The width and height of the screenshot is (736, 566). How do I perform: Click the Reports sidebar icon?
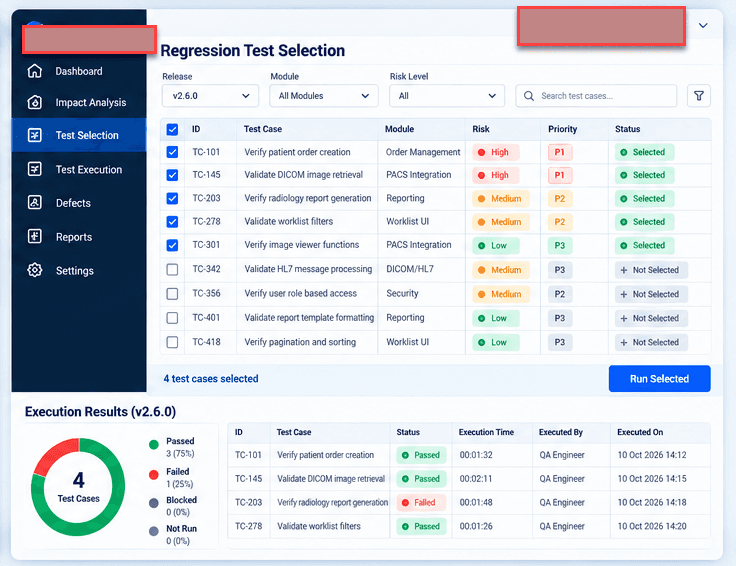(x=35, y=236)
